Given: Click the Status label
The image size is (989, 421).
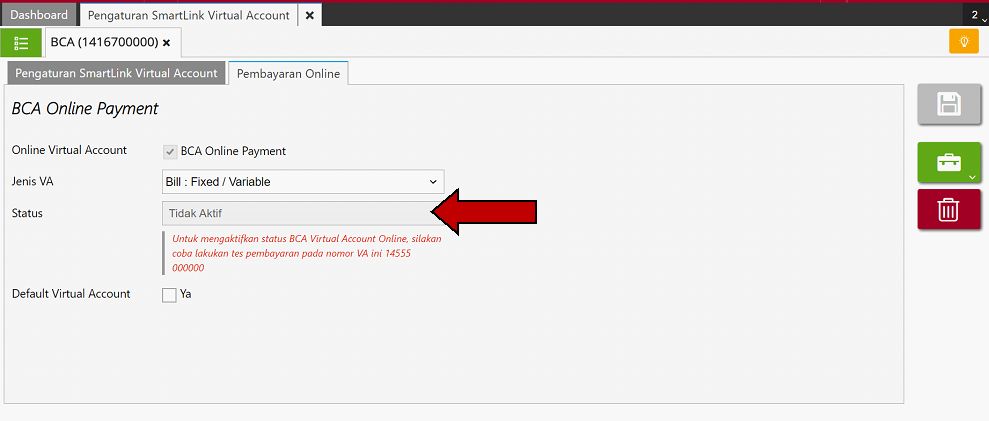Looking at the screenshot, I should (x=27, y=213).
